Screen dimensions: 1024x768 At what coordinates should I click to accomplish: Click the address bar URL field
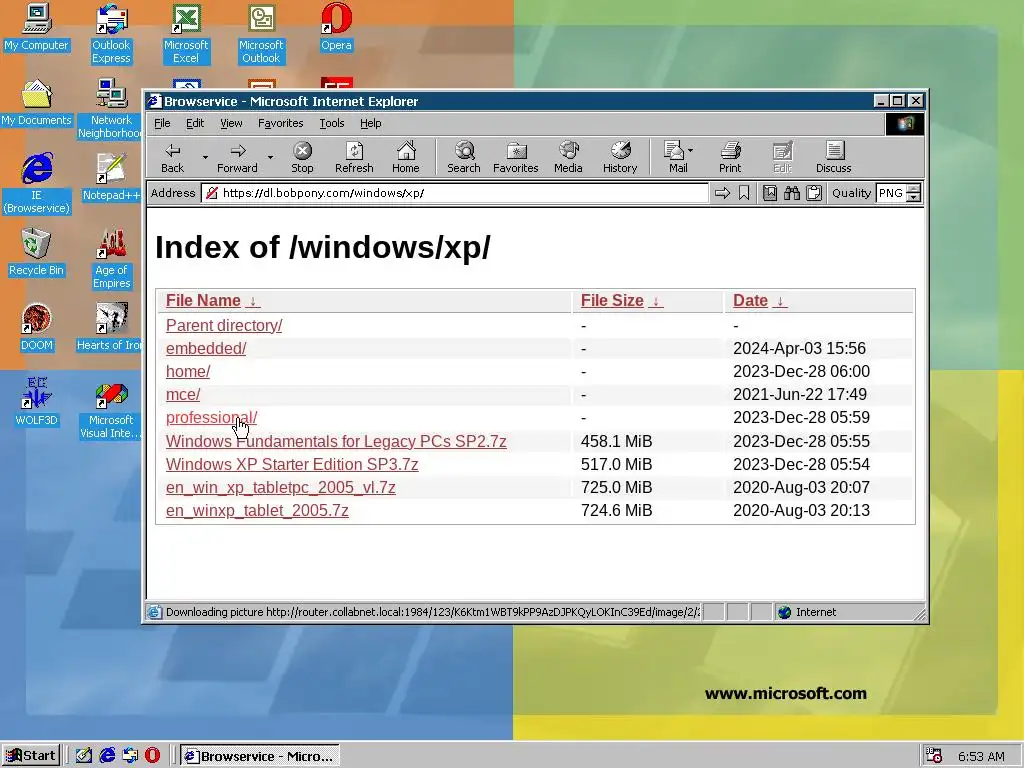455,193
